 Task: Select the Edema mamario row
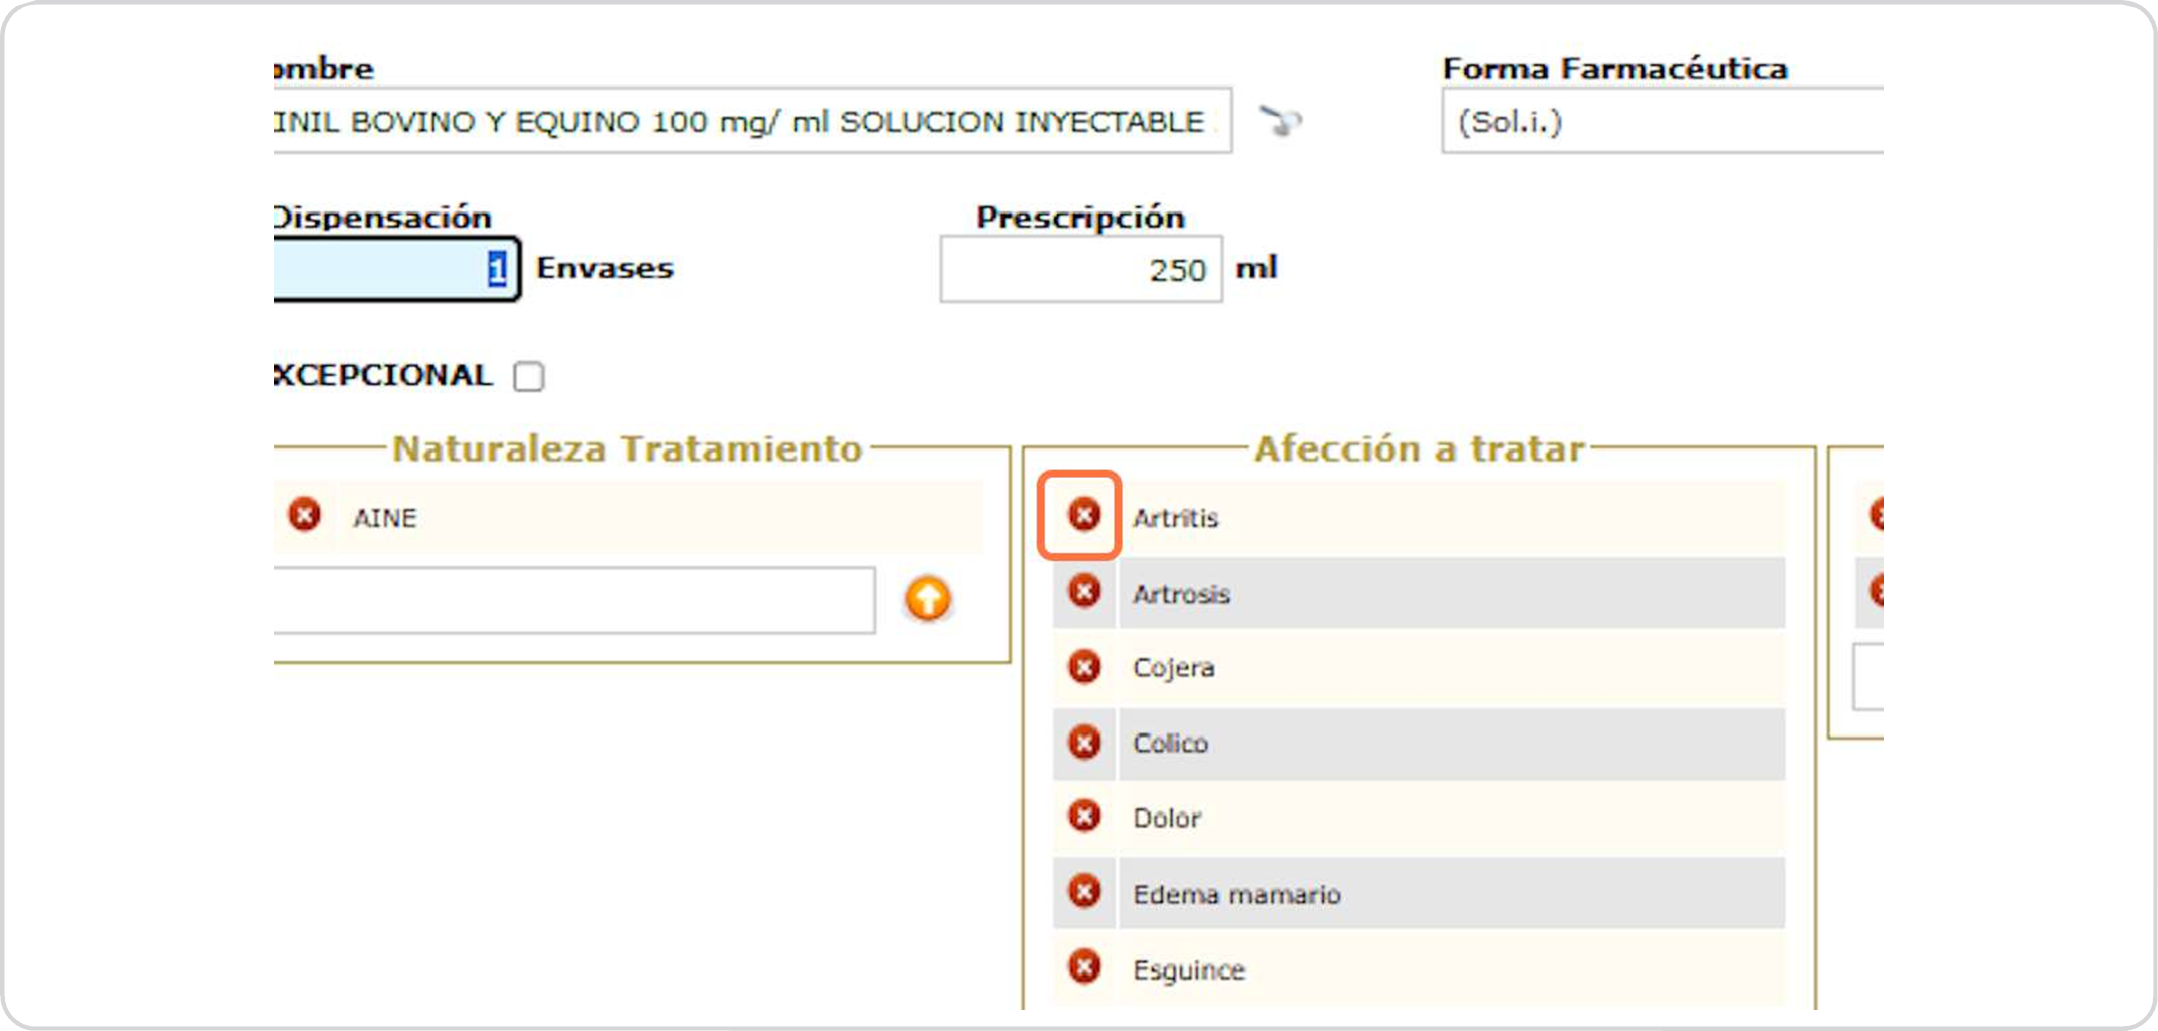coord(1236,894)
